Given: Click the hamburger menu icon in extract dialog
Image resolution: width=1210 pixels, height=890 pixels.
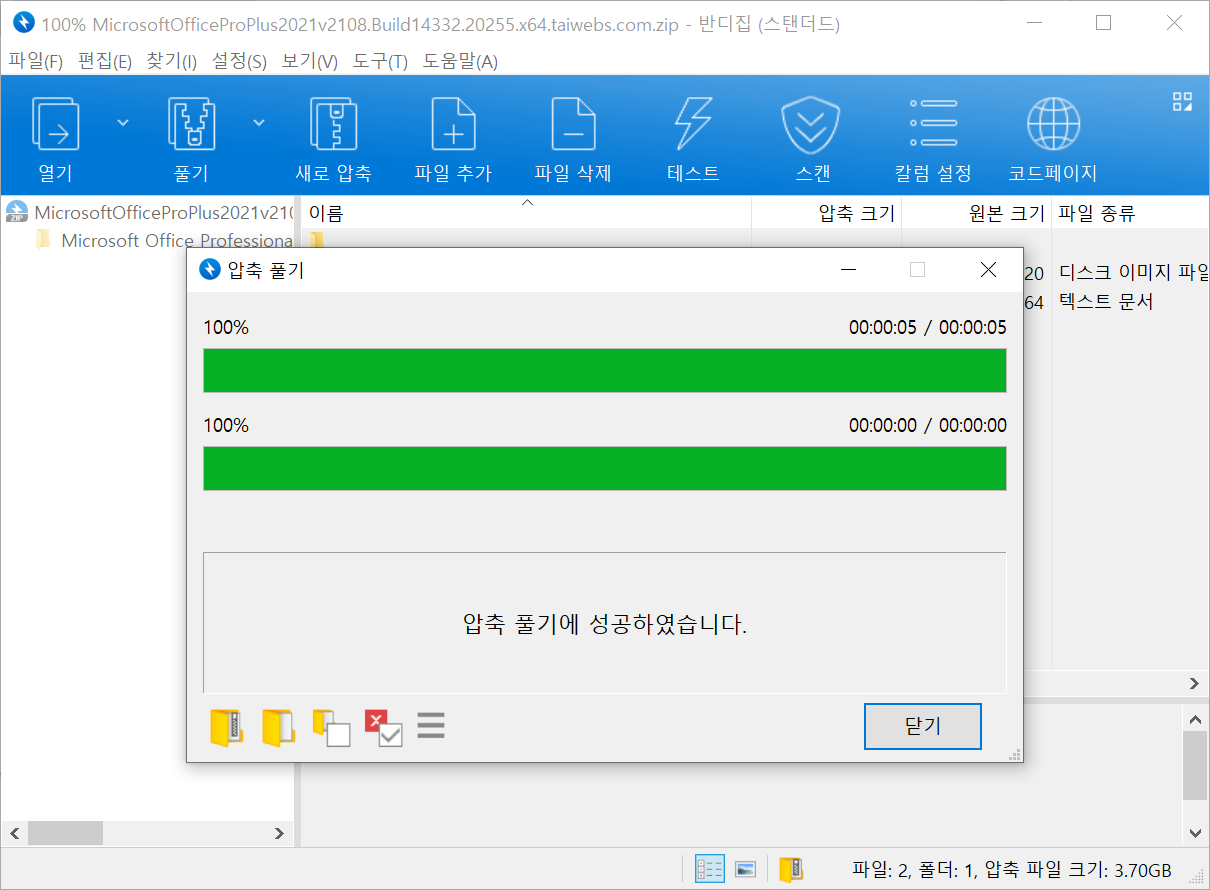Looking at the screenshot, I should click(431, 725).
